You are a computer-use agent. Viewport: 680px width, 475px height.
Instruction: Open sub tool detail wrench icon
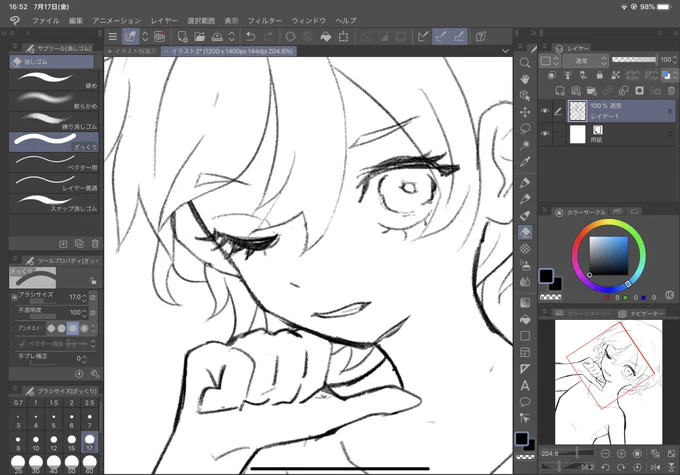(95, 373)
